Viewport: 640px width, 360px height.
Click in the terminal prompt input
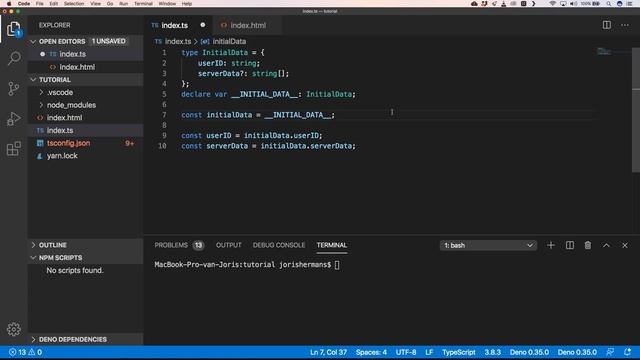tap(337, 265)
